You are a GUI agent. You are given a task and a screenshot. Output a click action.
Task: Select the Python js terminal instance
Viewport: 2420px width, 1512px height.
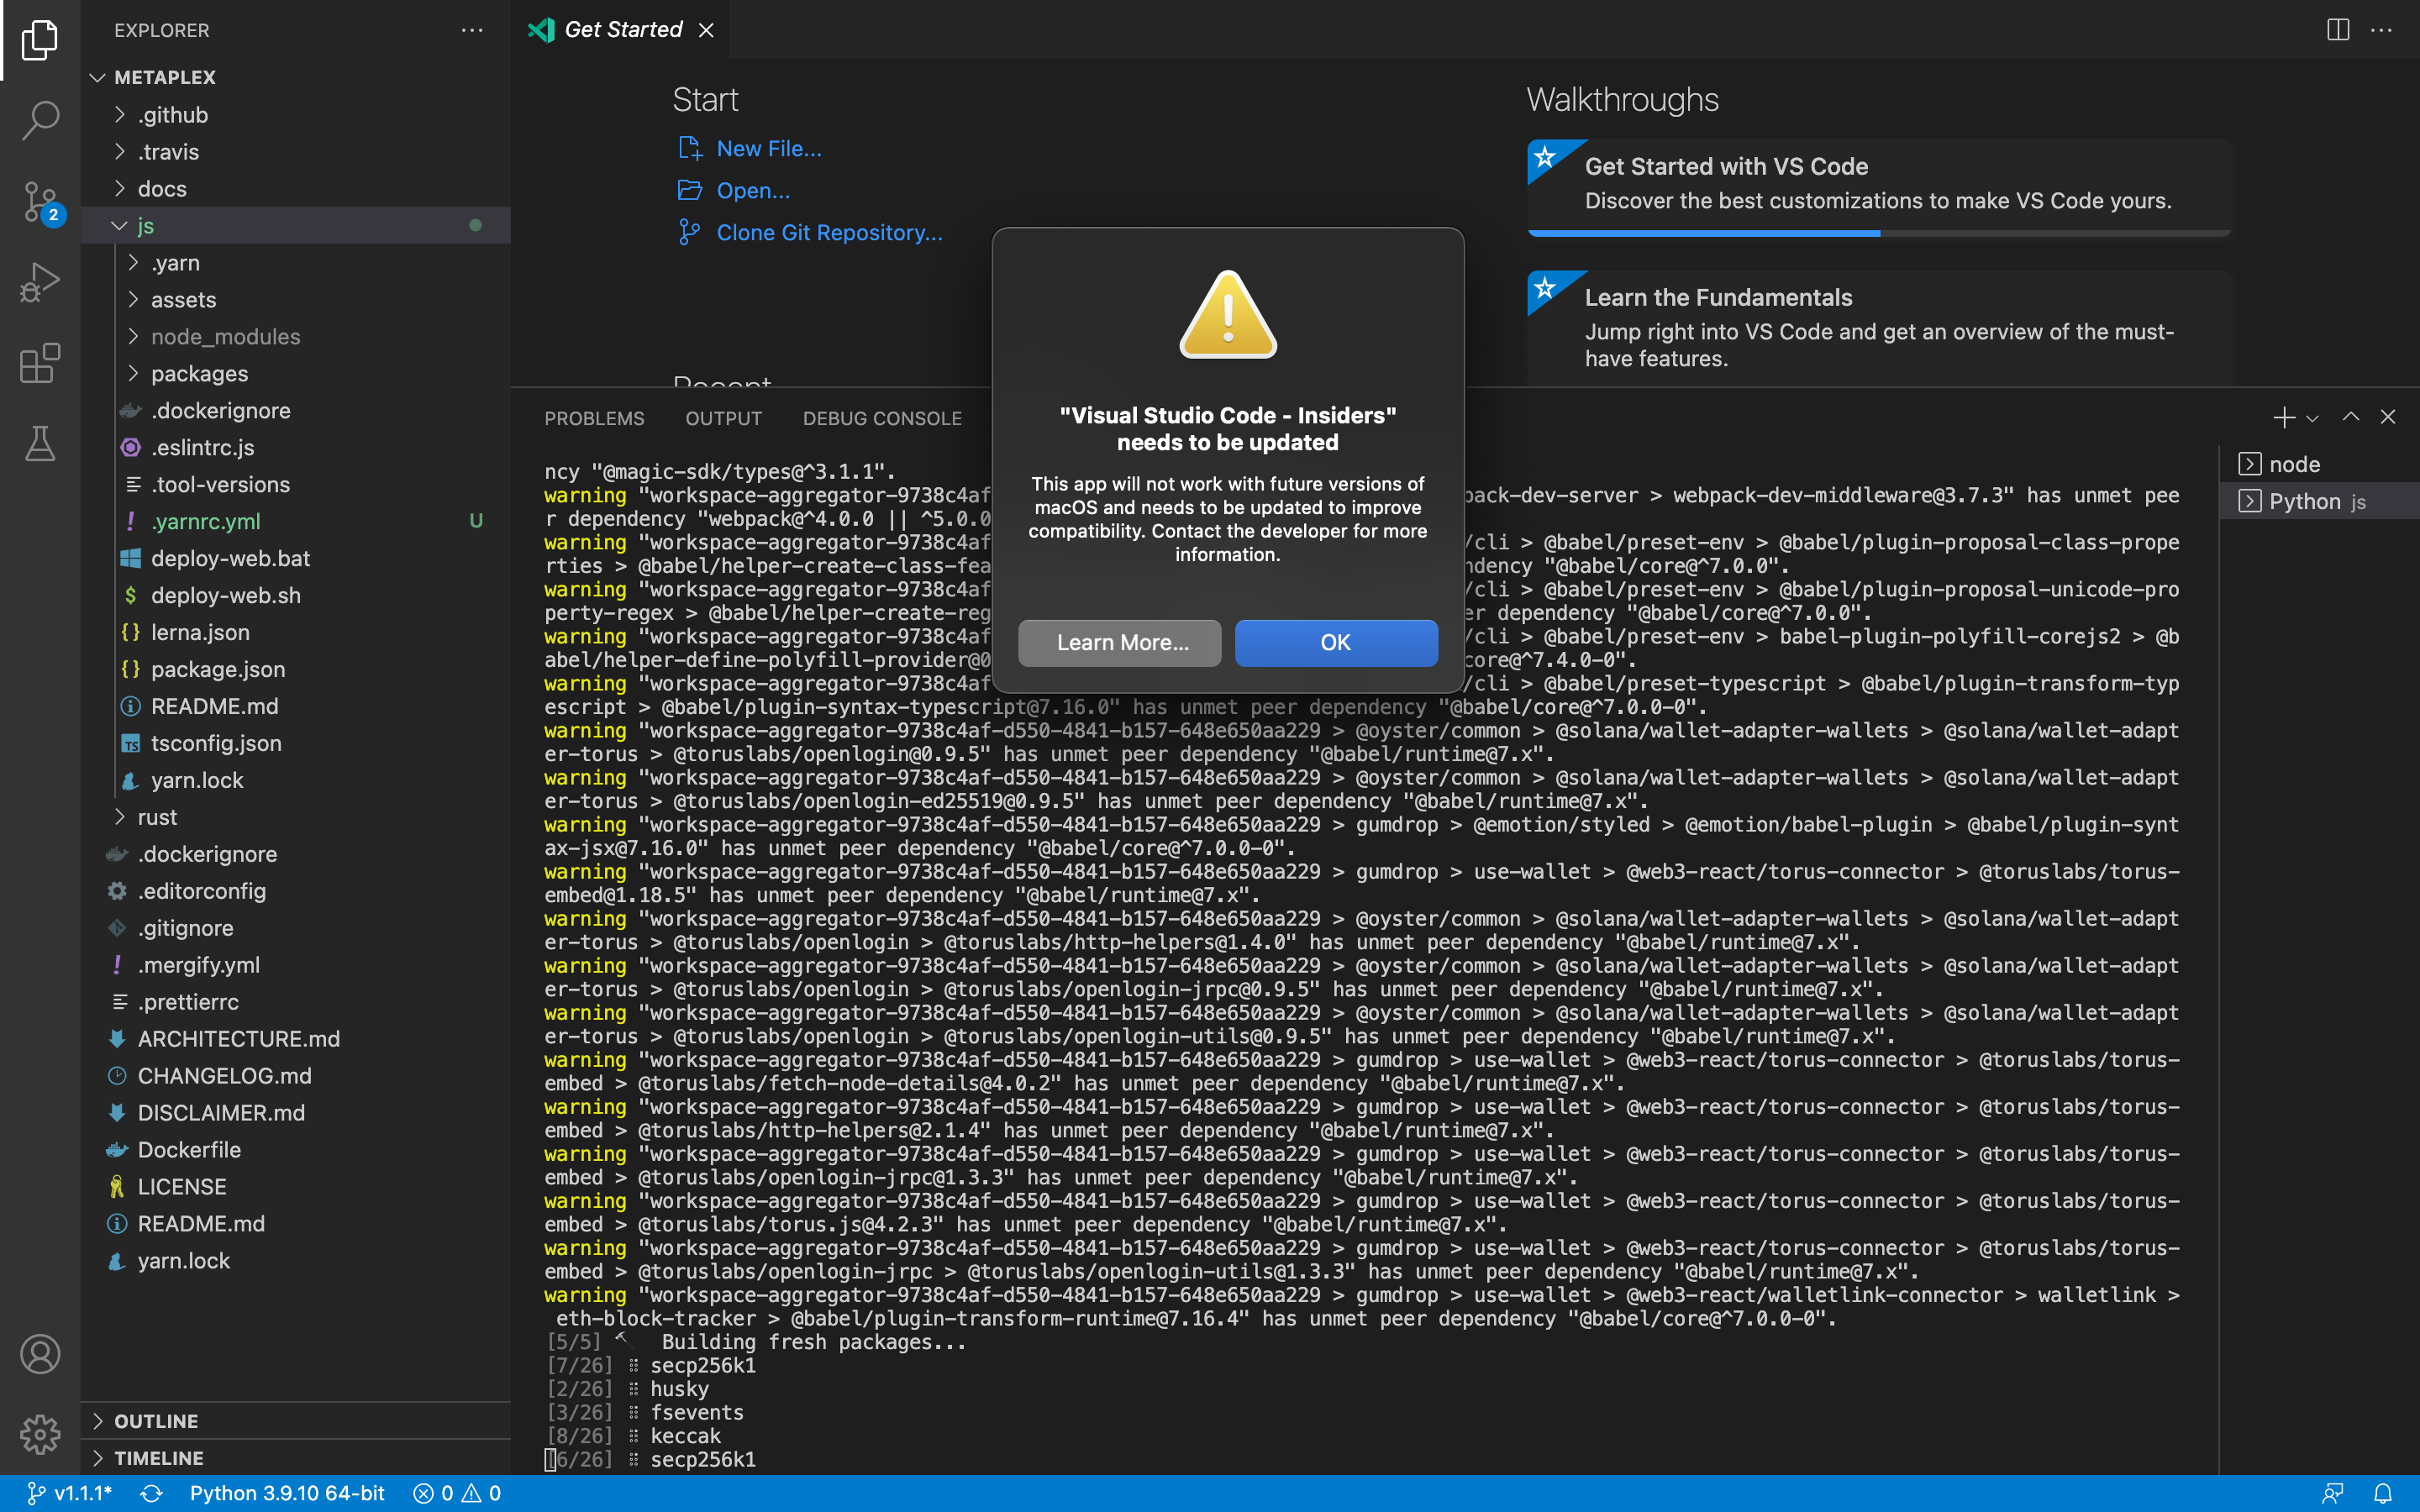[x=2318, y=501]
